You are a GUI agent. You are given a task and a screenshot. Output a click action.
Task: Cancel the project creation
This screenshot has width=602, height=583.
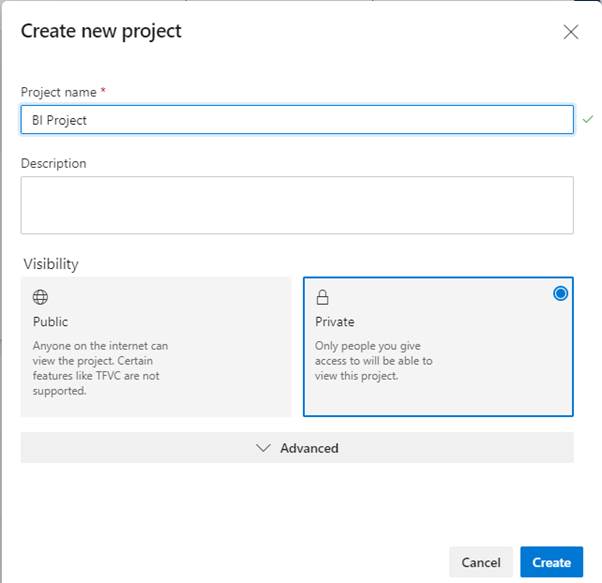tap(481, 562)
